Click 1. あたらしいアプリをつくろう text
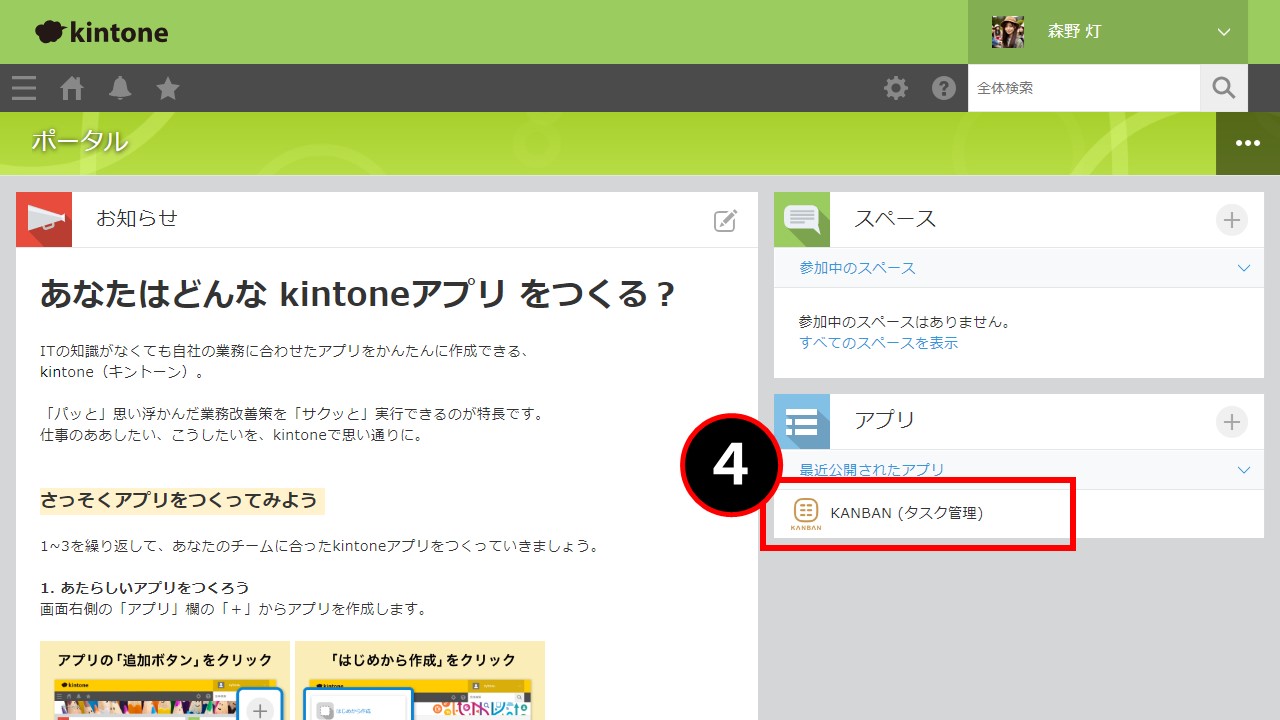 [x=145, y=588]
